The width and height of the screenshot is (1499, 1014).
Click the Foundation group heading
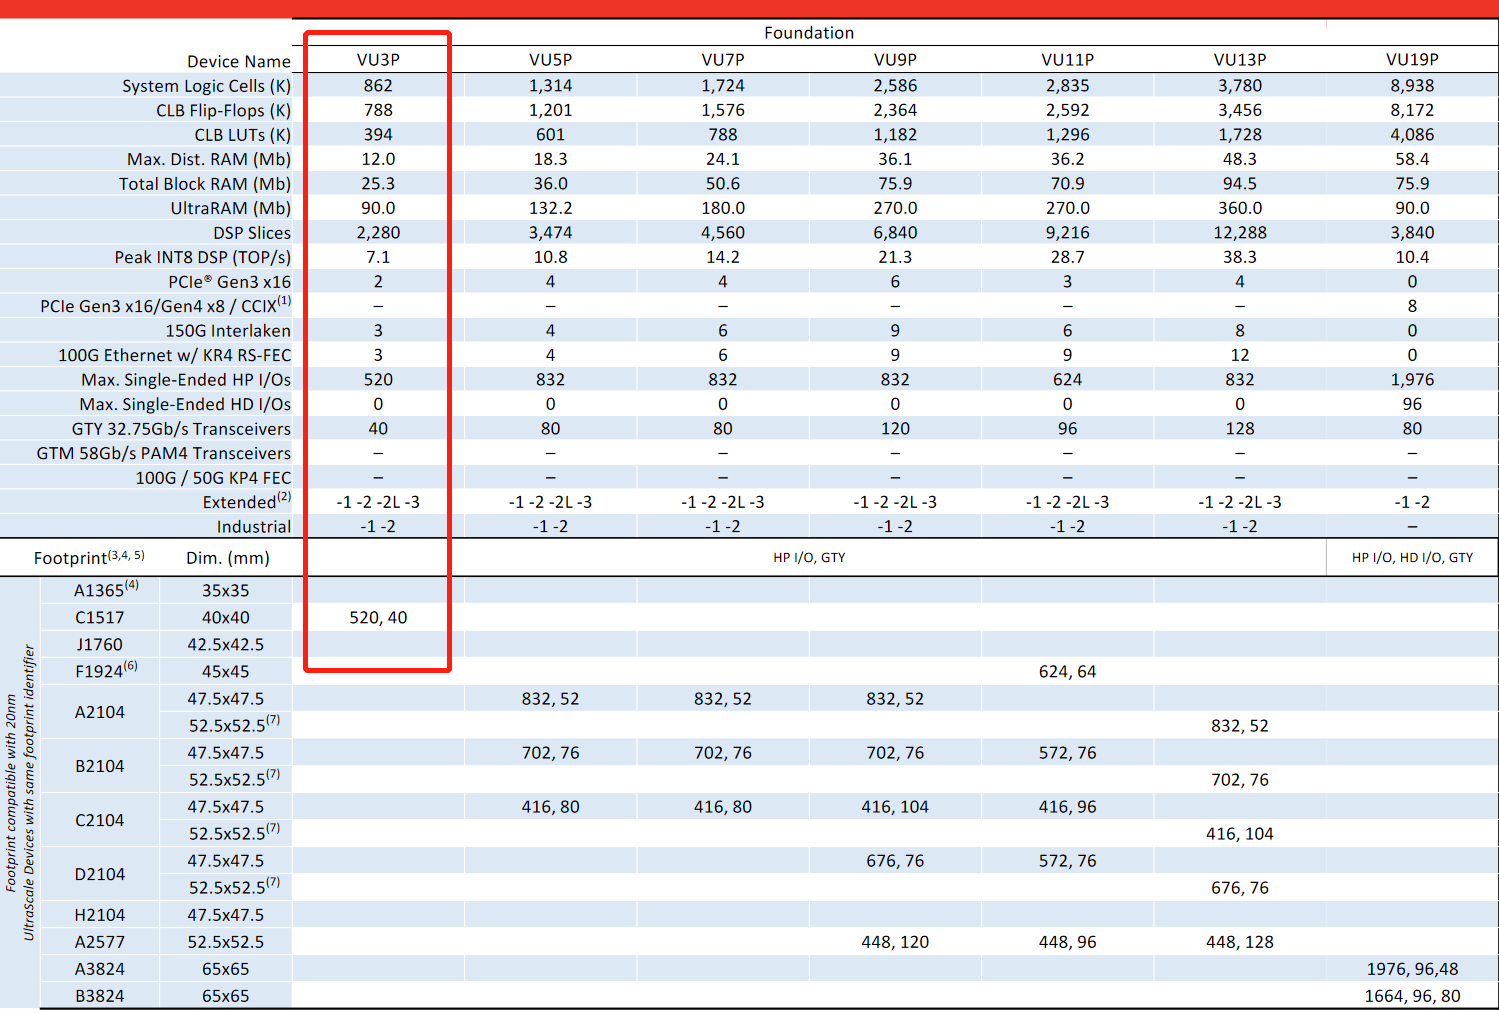[809, 33]
